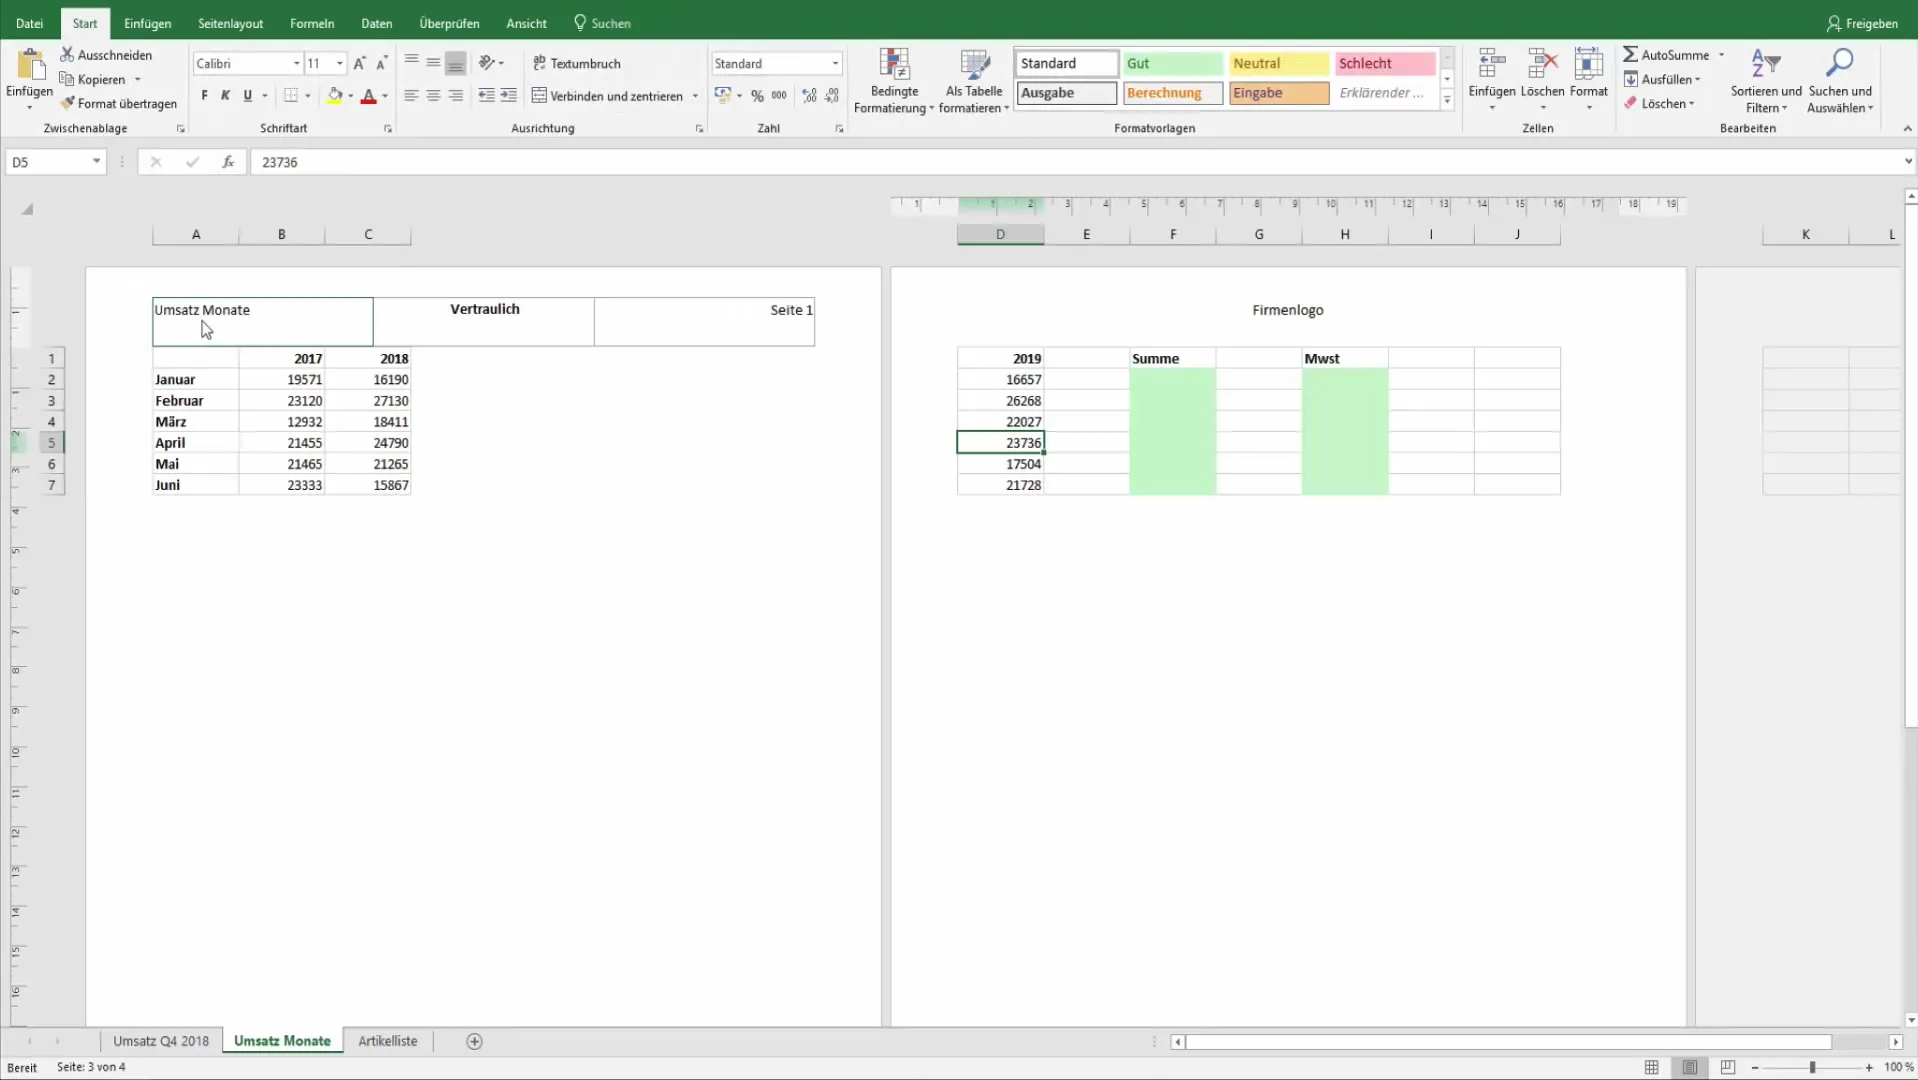Open the name box D5 dropdown
1918x1080 pixels.
[x=96, y=161]
